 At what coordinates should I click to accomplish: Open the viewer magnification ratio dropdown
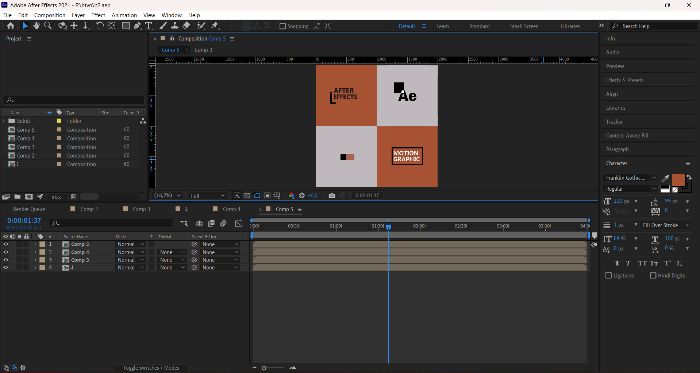(x=168, y=195)
